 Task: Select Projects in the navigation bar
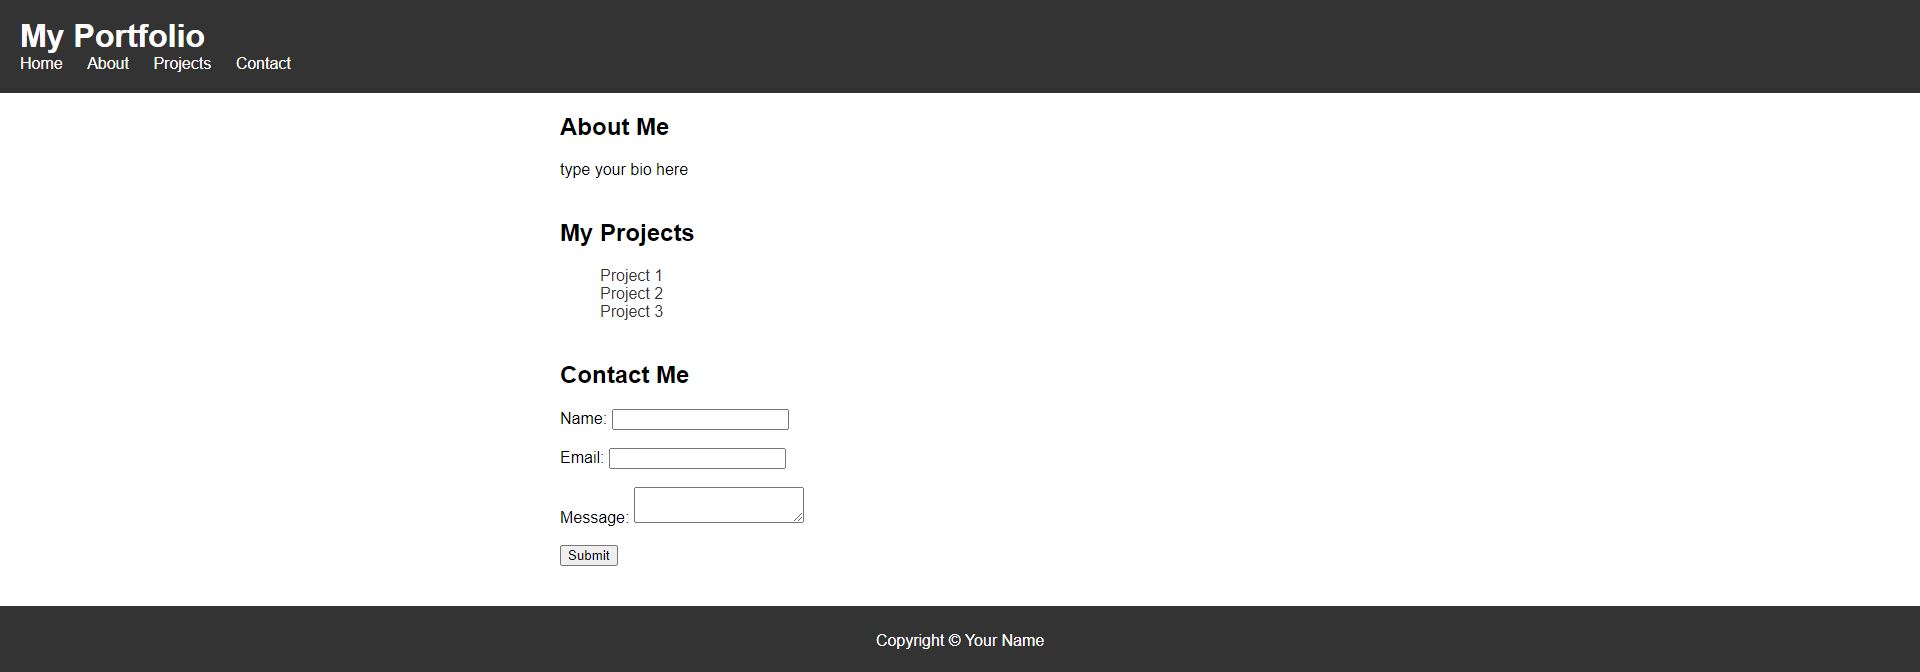click(182, 63)
